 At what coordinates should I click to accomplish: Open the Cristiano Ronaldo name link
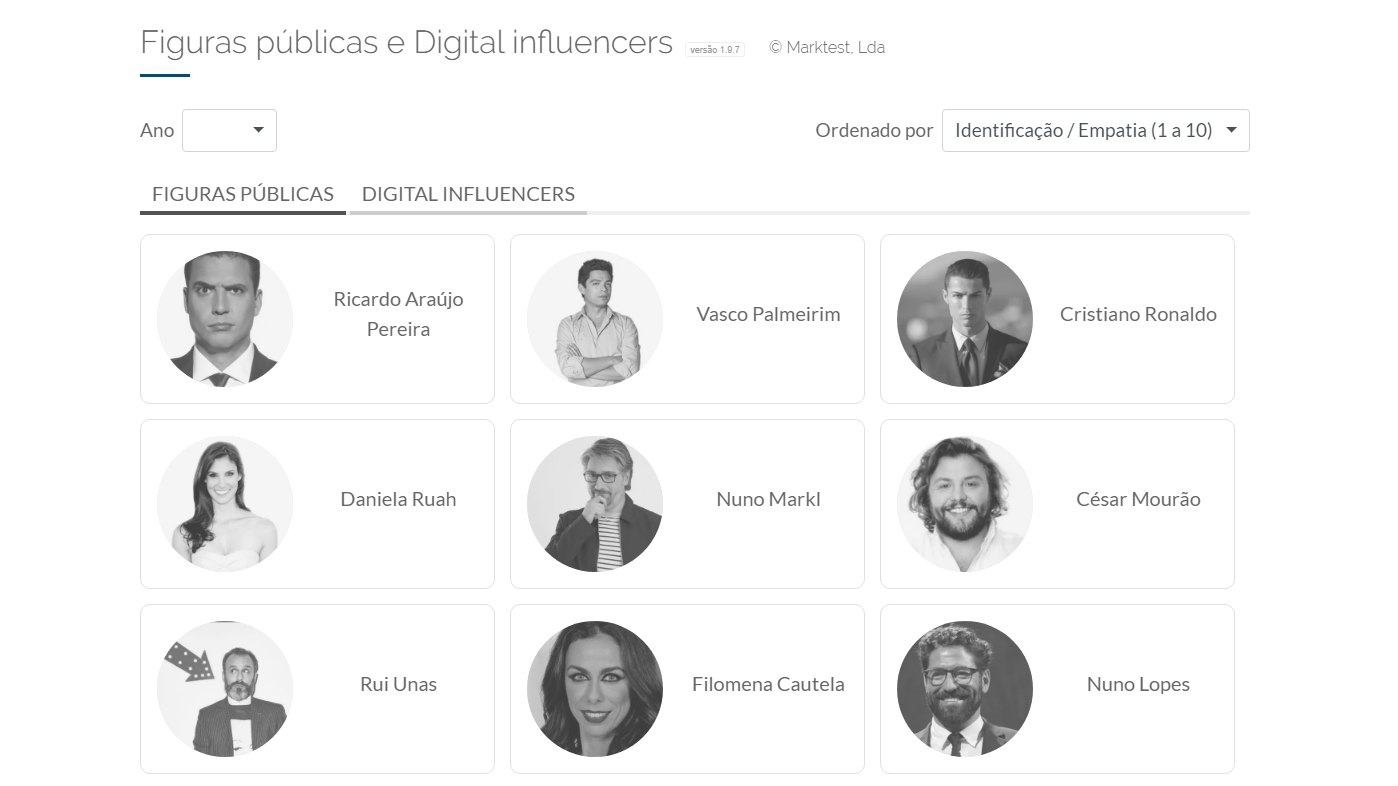pos(1138,314)
